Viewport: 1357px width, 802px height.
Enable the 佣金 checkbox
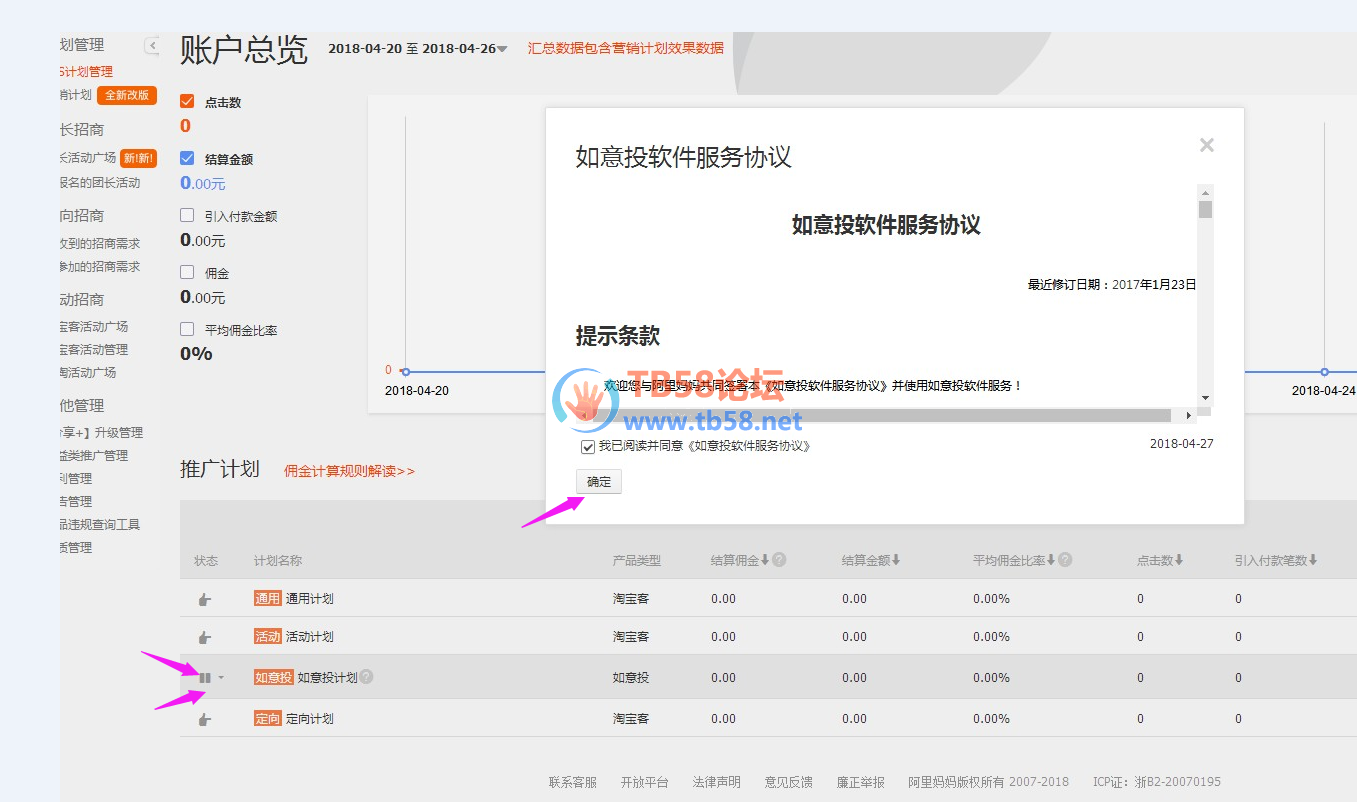tap(187, 272)
